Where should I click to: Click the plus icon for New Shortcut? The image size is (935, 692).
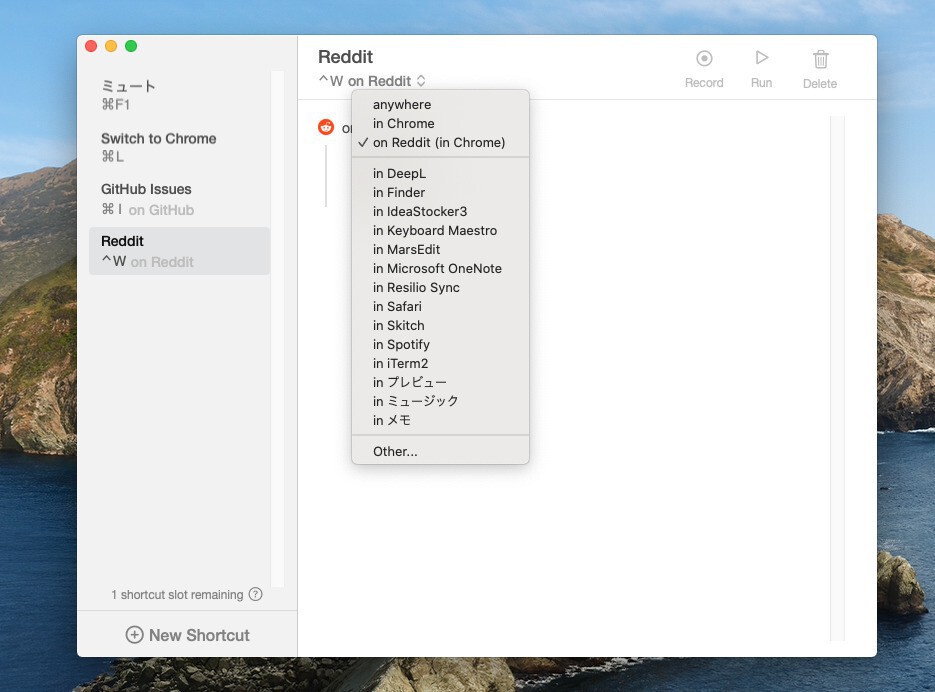pyautogui.click(x=134, y=635)
